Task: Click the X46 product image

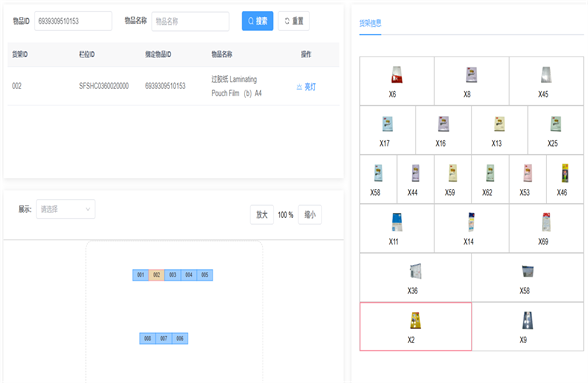Action: tap(565, 173)
